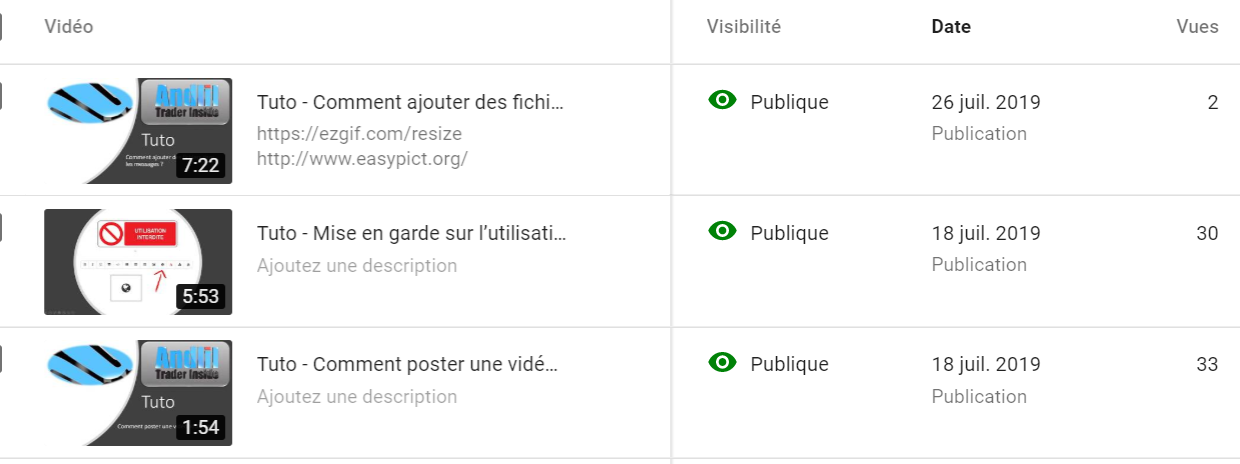Open thumbnail of the 7:22 video
The width and height of the screenshot is (1240, 464).
138,131
